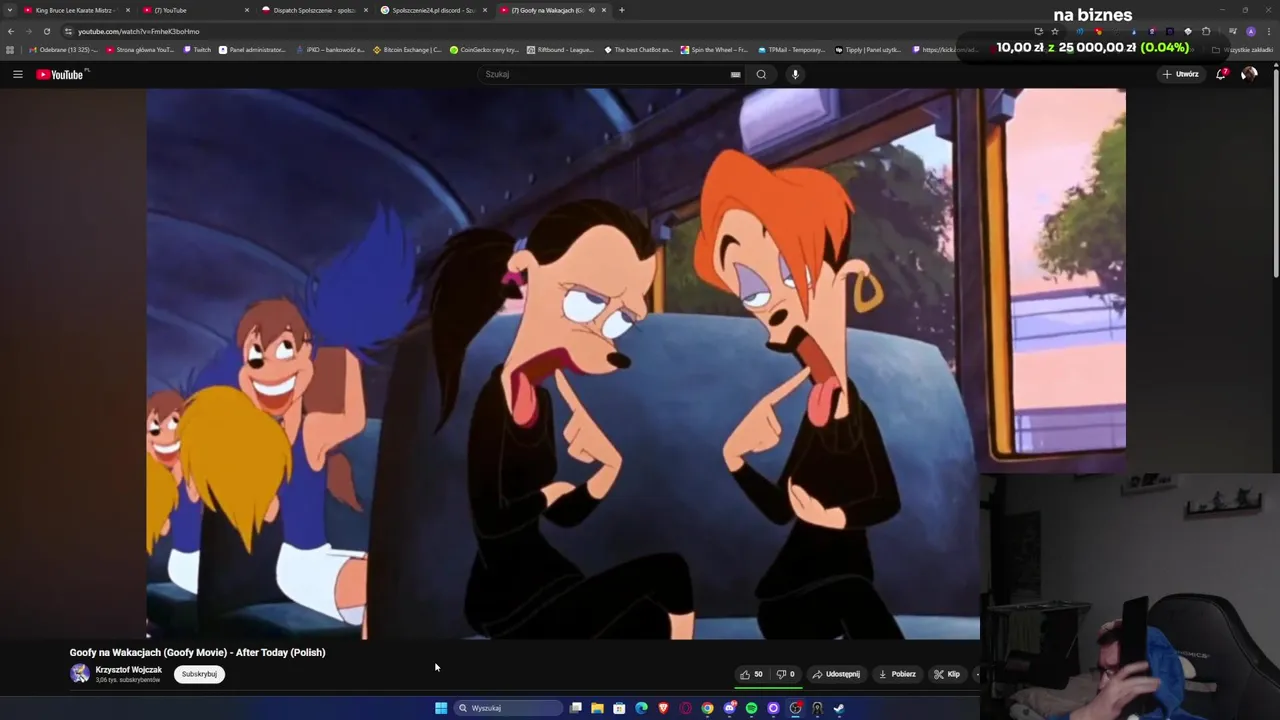The image size is (1280, 720).
Task: Open Google Chrome taskbar icon
Action: pos(707,708)
